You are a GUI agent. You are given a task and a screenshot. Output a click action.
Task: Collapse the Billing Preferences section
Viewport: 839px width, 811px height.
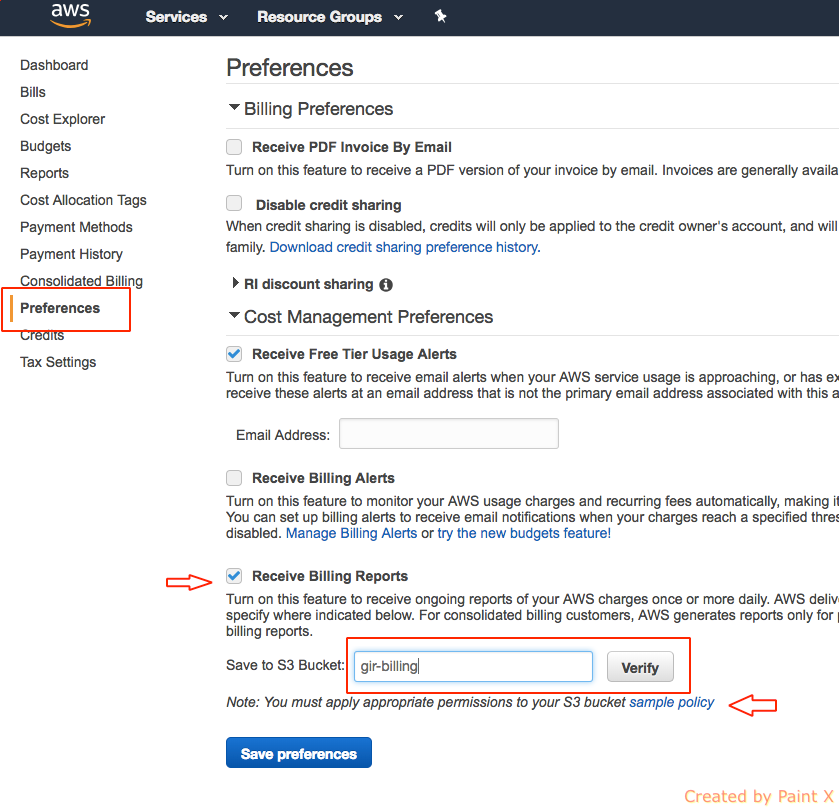point(234,108)
